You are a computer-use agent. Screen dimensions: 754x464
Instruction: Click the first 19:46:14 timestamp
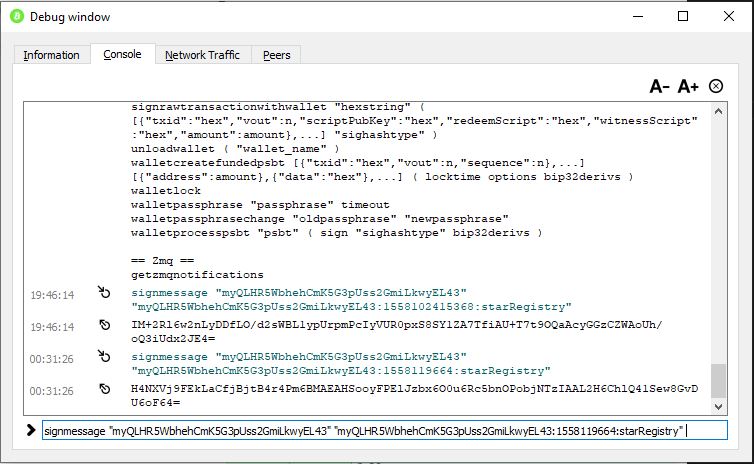[x=52, y=295]
